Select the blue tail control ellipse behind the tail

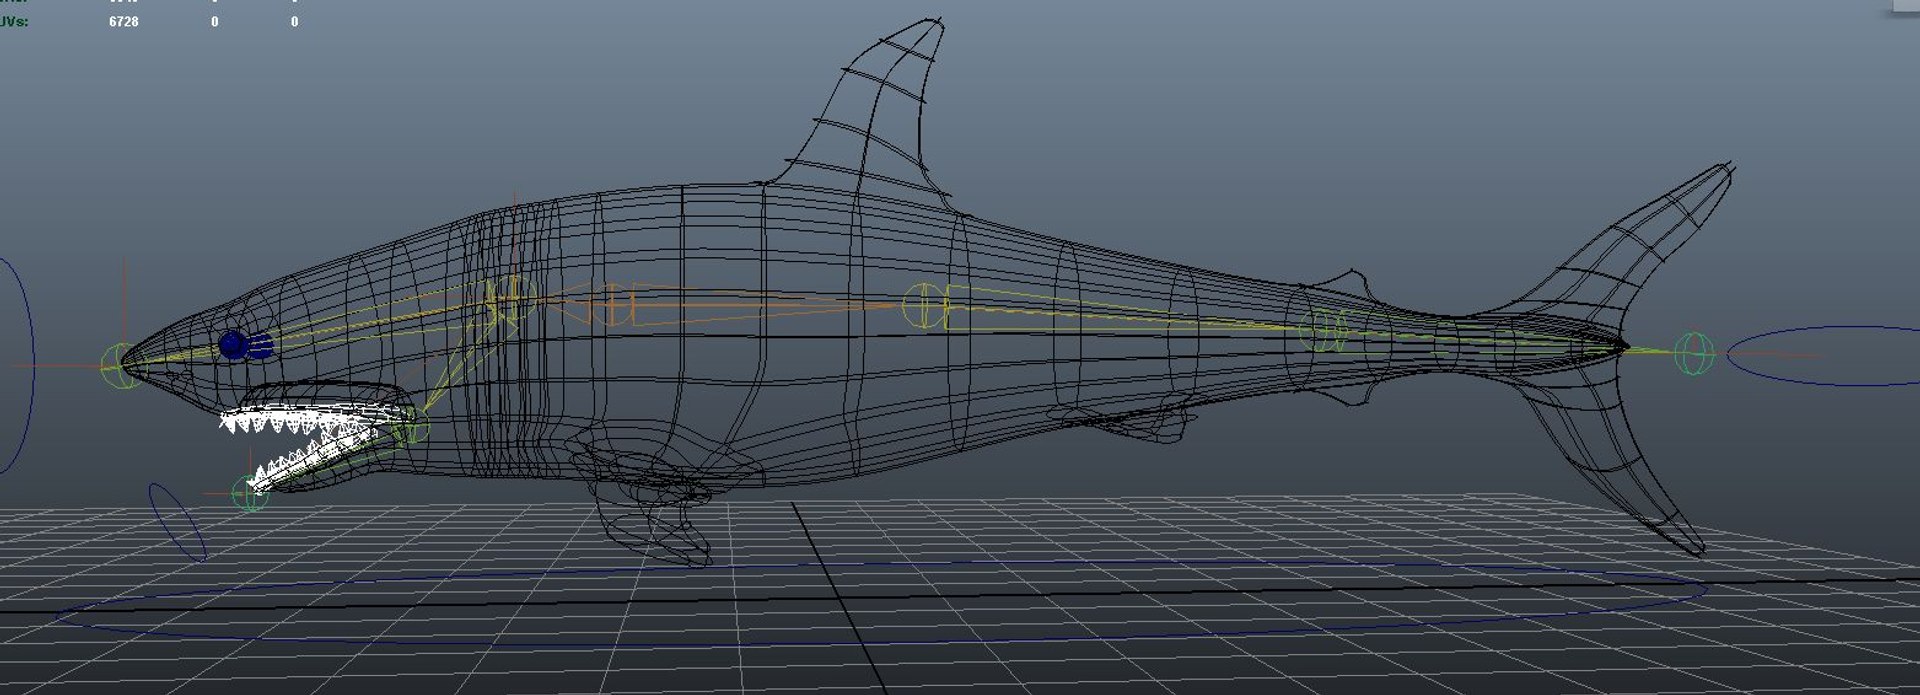click(x=1824, y=355)
